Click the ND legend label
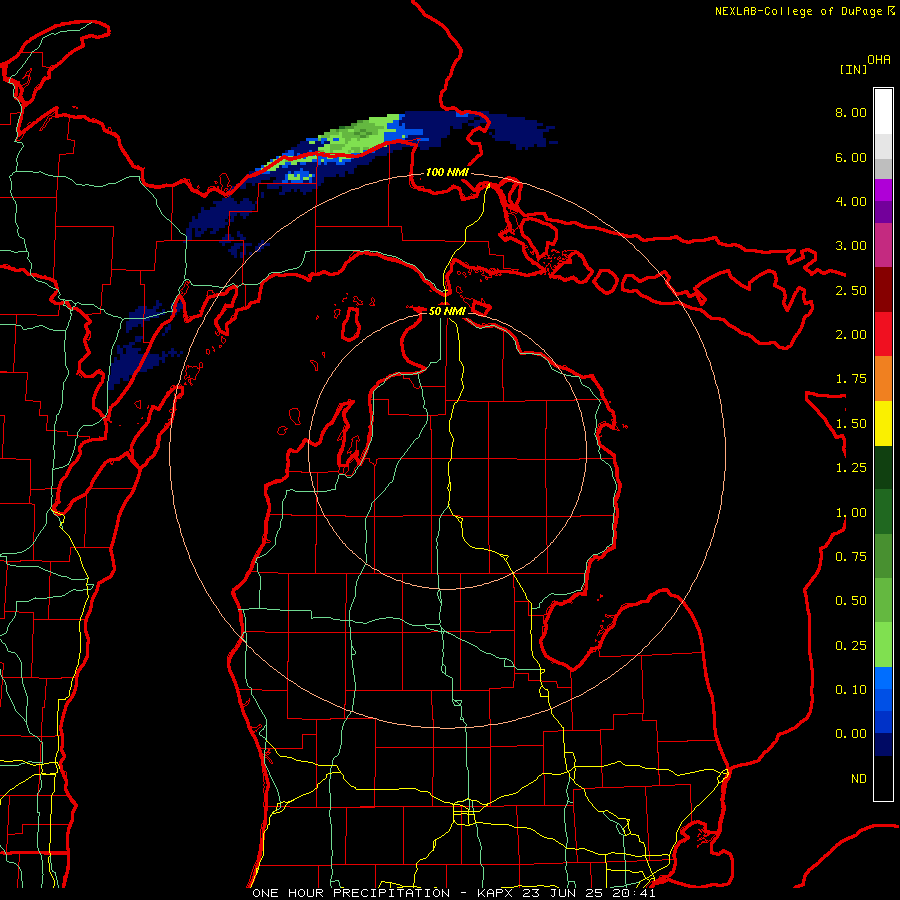900x900 pixels. click(859, 779)
